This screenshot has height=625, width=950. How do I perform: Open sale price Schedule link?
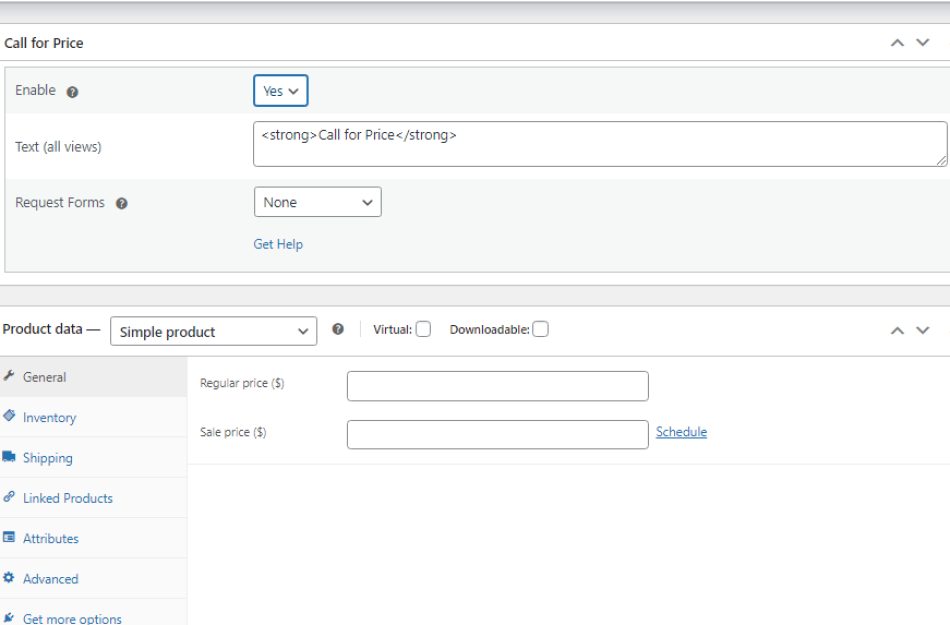(x=681, y=431)
